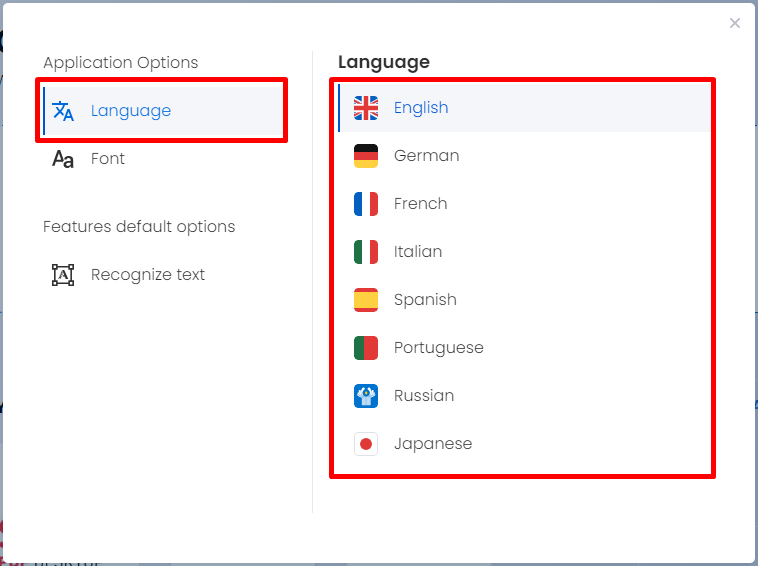Image resolution: width=758 pixels, height=566 pixels.
Task: Click the German flag icon
Action: [x=366, y=156]
